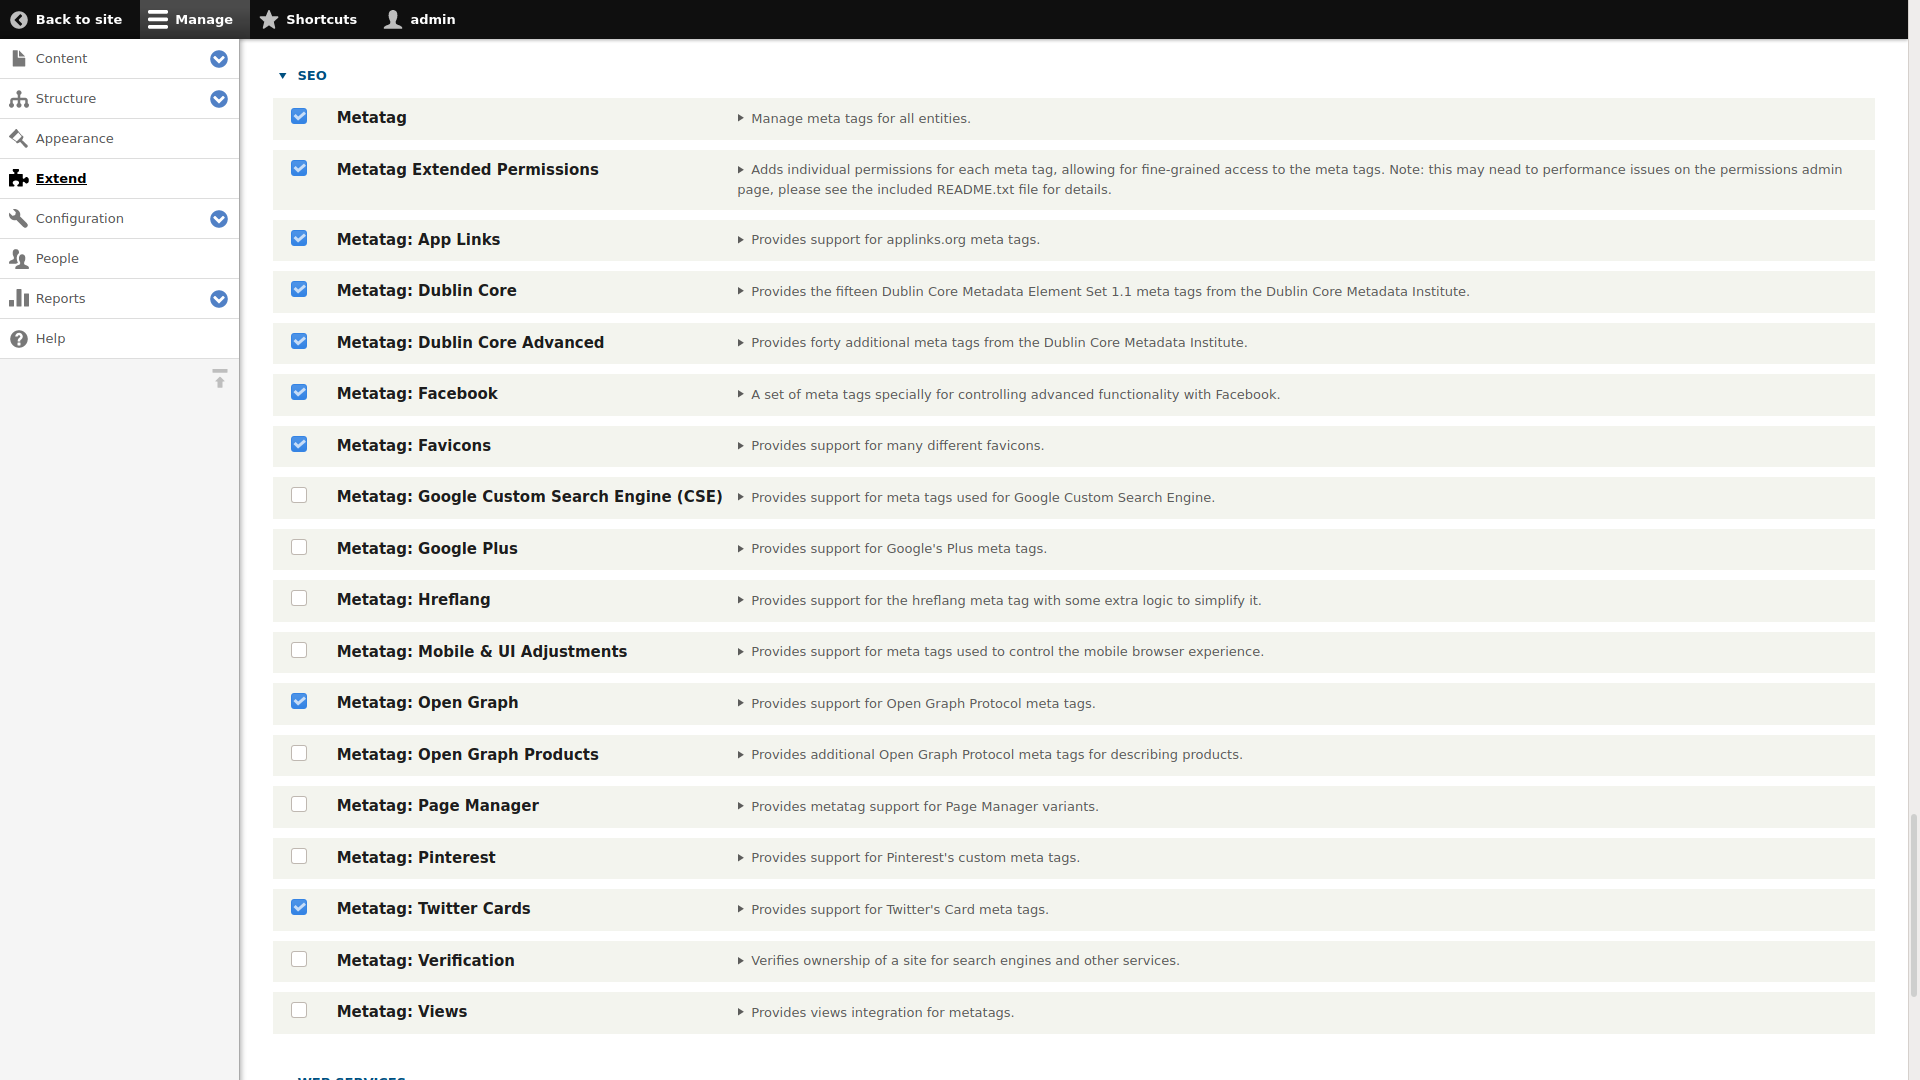
Task: Click the Extend puzzle piece icon
Action: 19,179
